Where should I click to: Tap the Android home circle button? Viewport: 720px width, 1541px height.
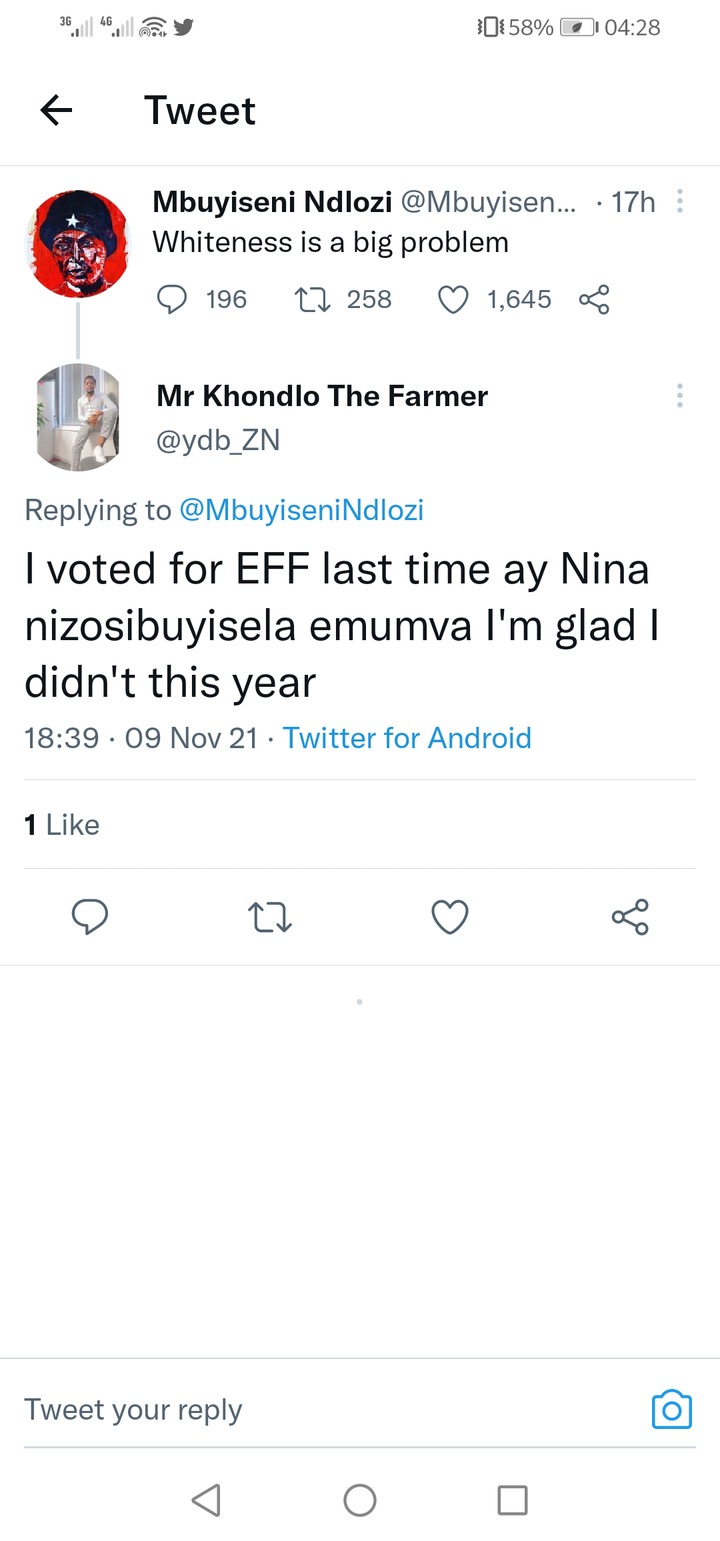coord(360,1499)
